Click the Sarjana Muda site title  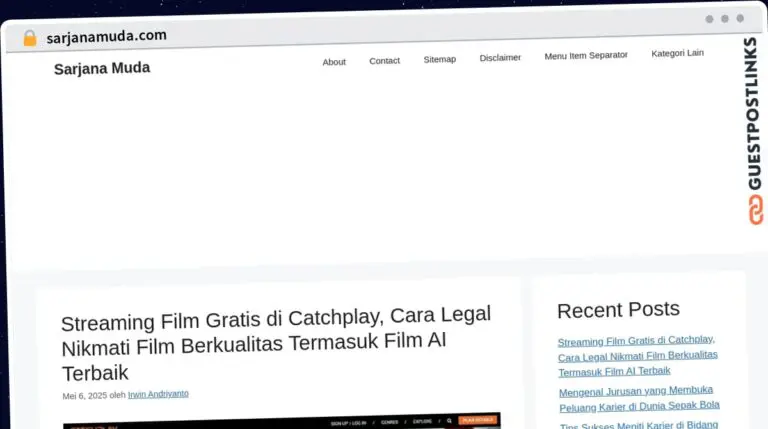[x=102, y=68]
